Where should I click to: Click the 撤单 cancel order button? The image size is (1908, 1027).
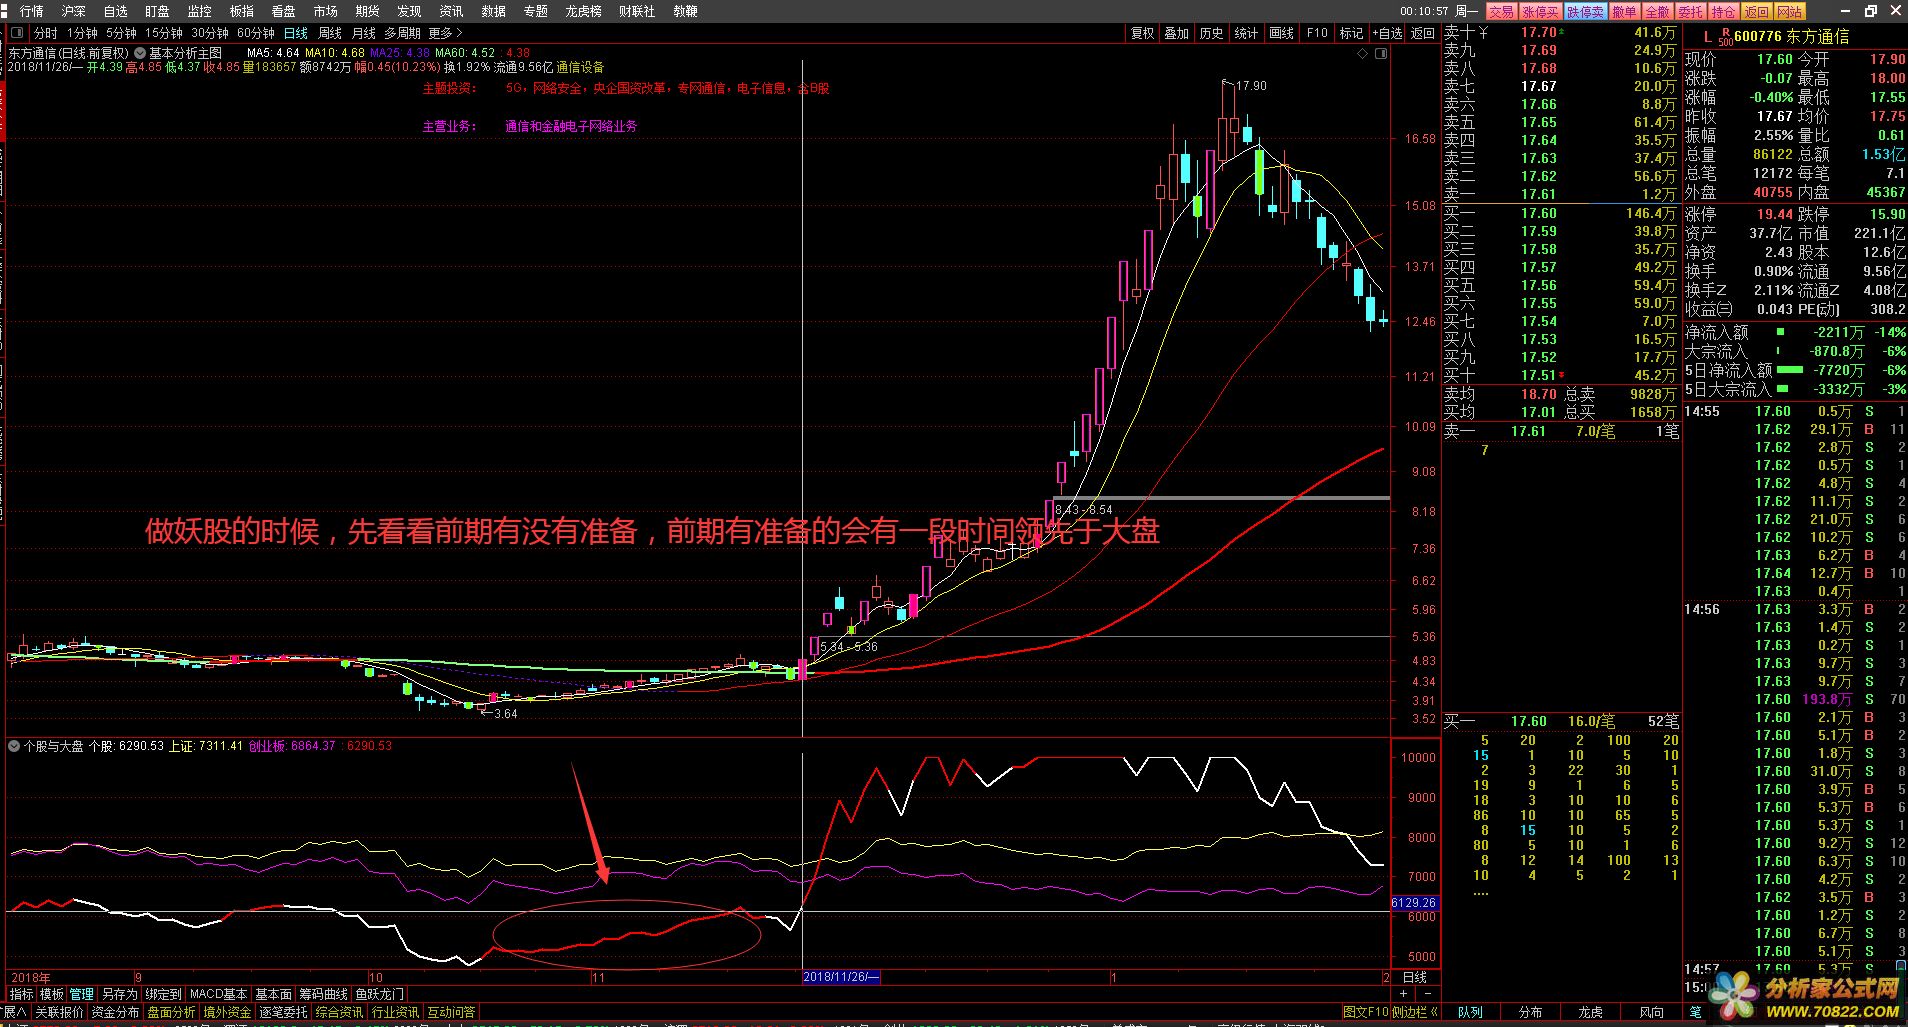click(1624, 11)
